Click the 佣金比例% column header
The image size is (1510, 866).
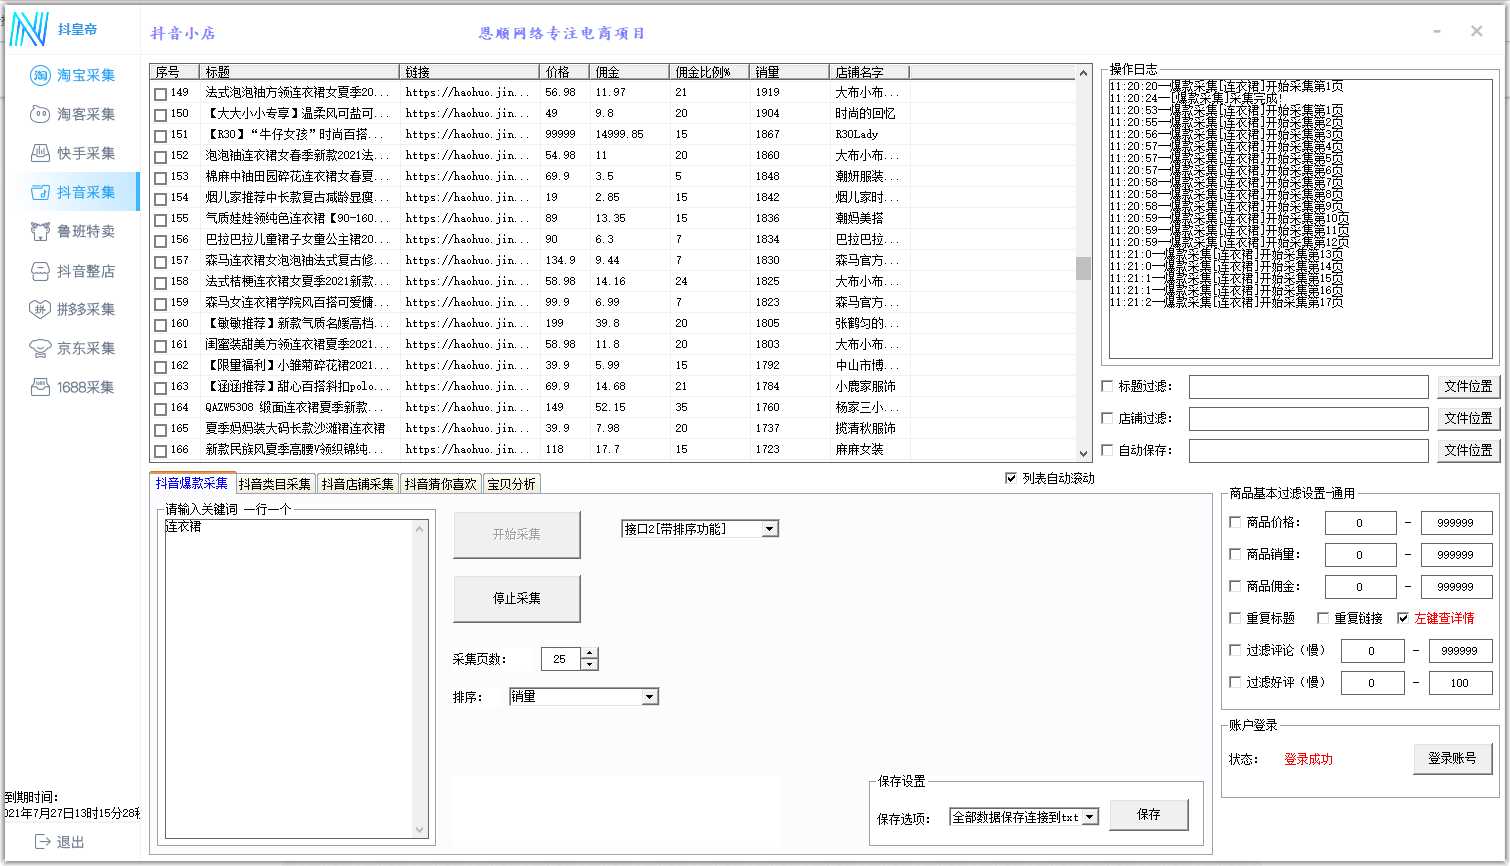pyautogui.click(x=710, y=72)
